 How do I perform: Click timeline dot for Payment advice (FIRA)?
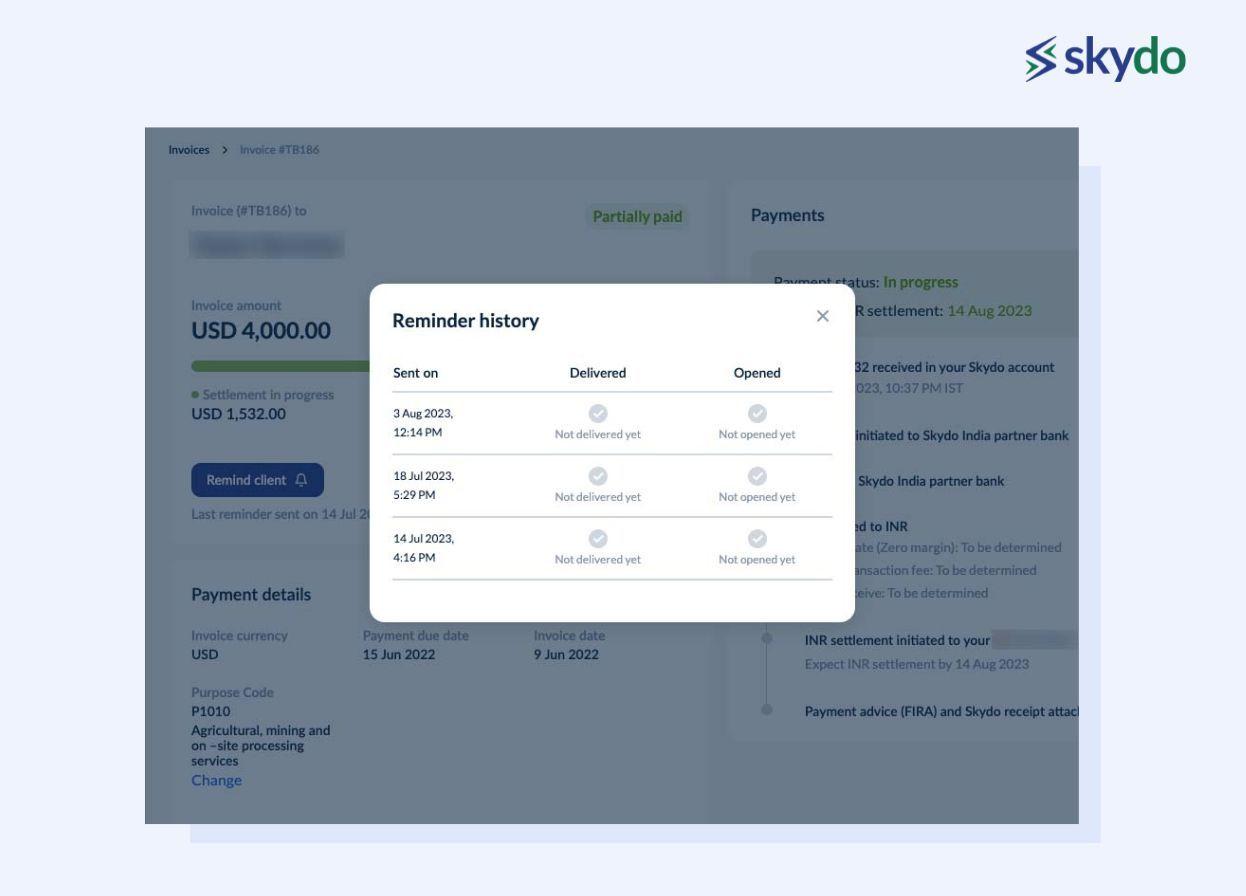pyautogui.click(x=767, y=709)
